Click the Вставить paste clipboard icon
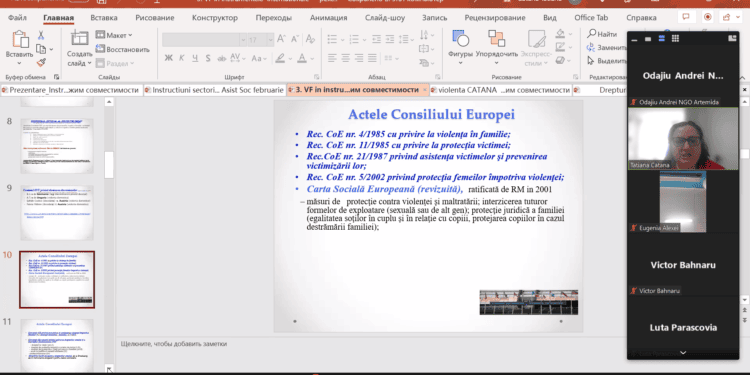750x375 pixels. click(20, 40)
